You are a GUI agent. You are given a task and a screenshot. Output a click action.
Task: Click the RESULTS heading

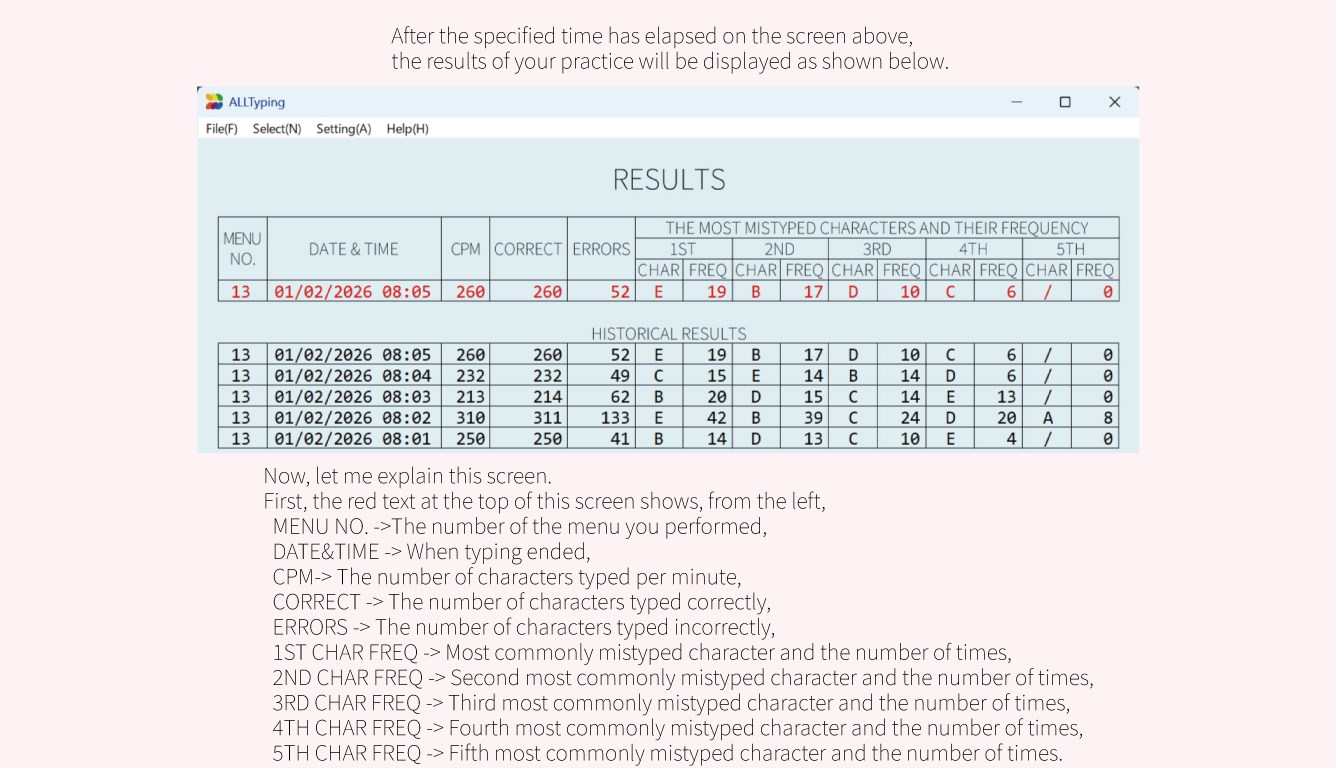(668, 179)
